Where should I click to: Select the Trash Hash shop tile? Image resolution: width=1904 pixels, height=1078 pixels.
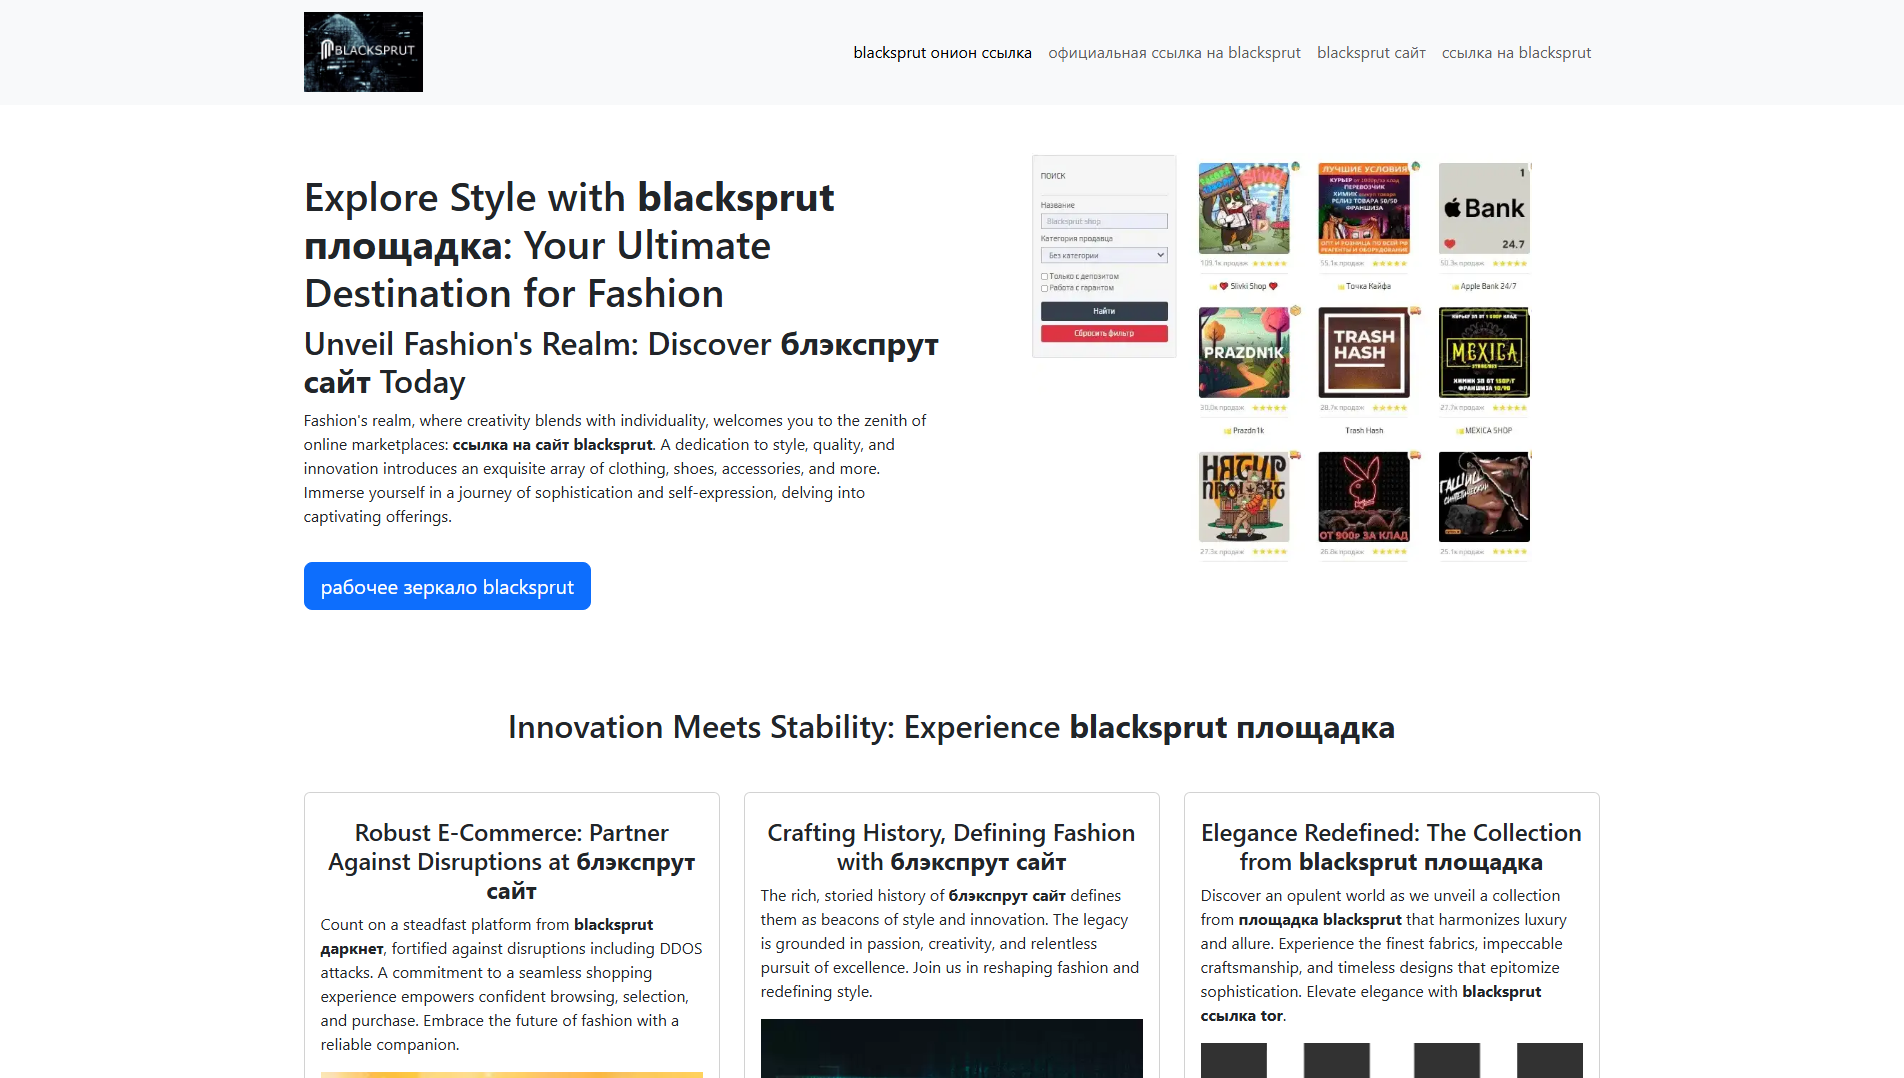click(1364, 352)
